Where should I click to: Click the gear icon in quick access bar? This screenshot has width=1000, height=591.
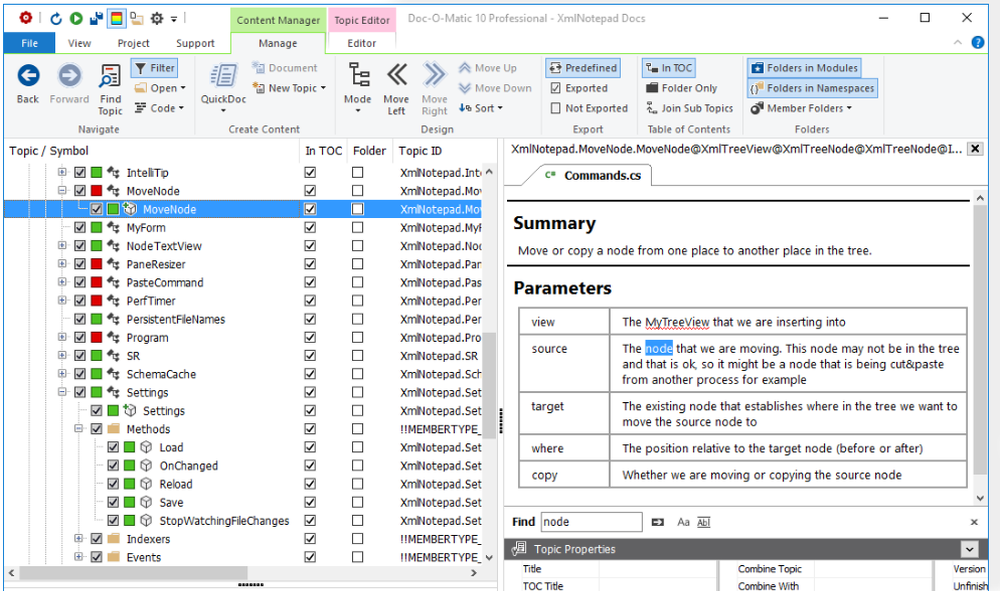(157, 18)
